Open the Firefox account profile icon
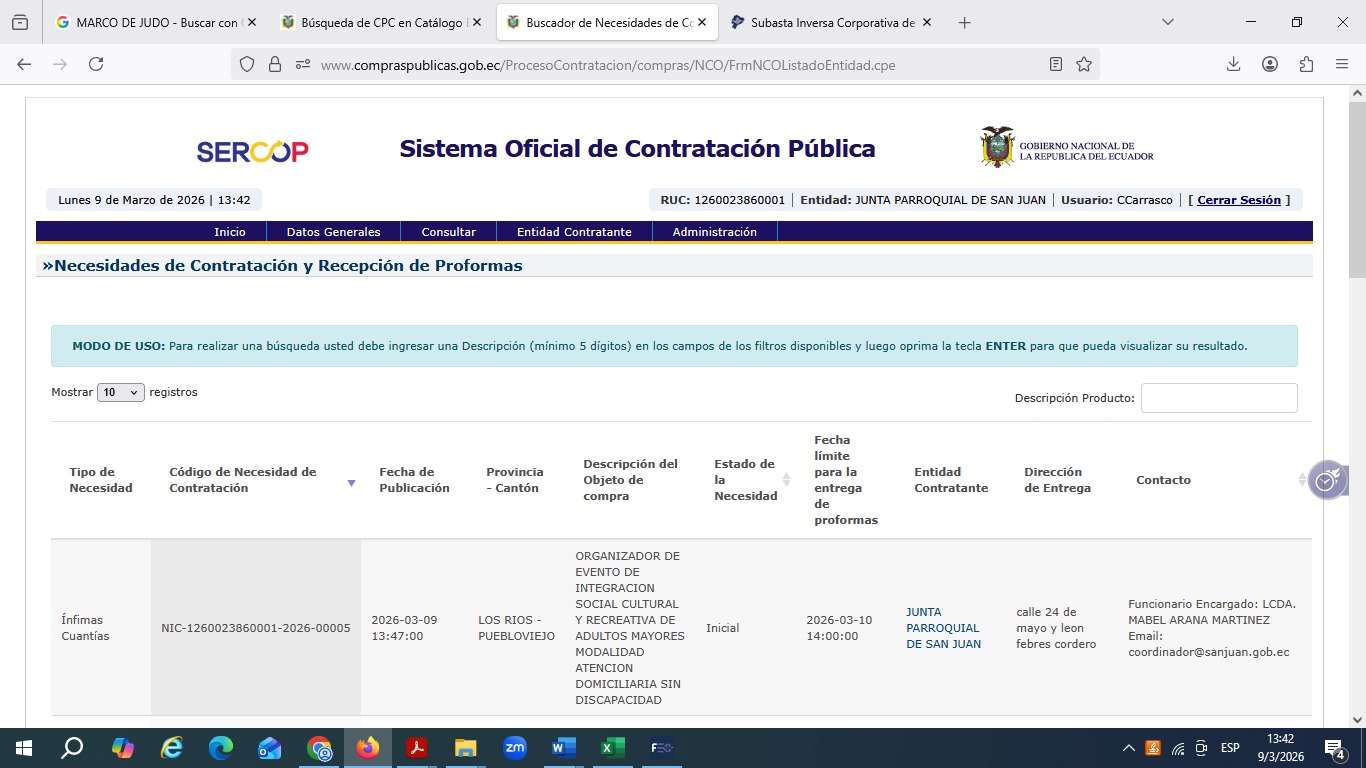Viewport: 1366px width, 768px height. click(1270, 64)
